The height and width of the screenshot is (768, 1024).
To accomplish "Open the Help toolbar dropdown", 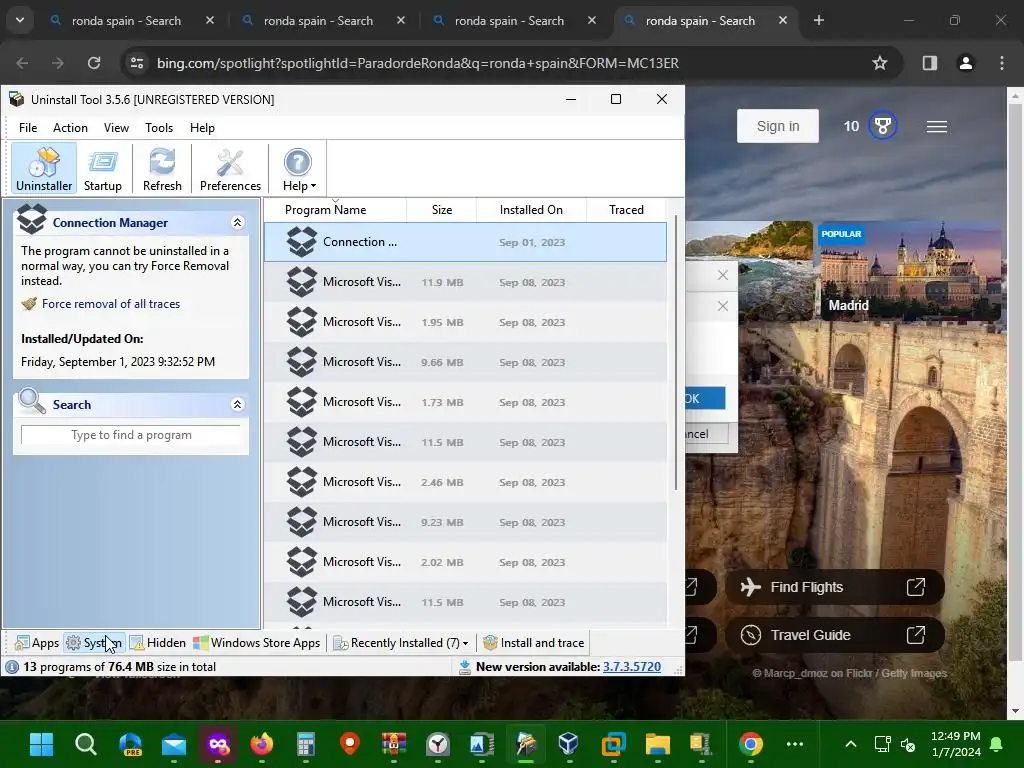I will [x=298, y=168].
